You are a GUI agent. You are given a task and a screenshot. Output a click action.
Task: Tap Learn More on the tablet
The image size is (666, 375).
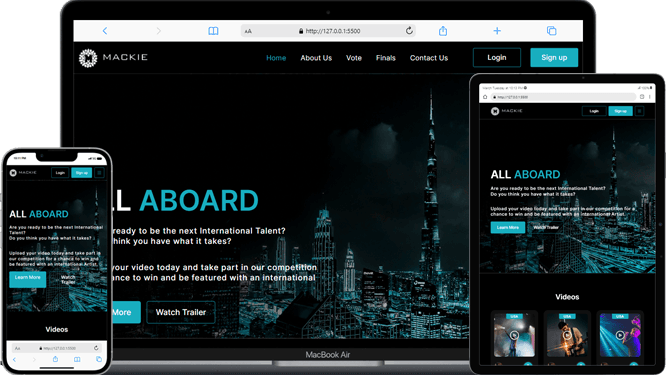pos(508,228)
